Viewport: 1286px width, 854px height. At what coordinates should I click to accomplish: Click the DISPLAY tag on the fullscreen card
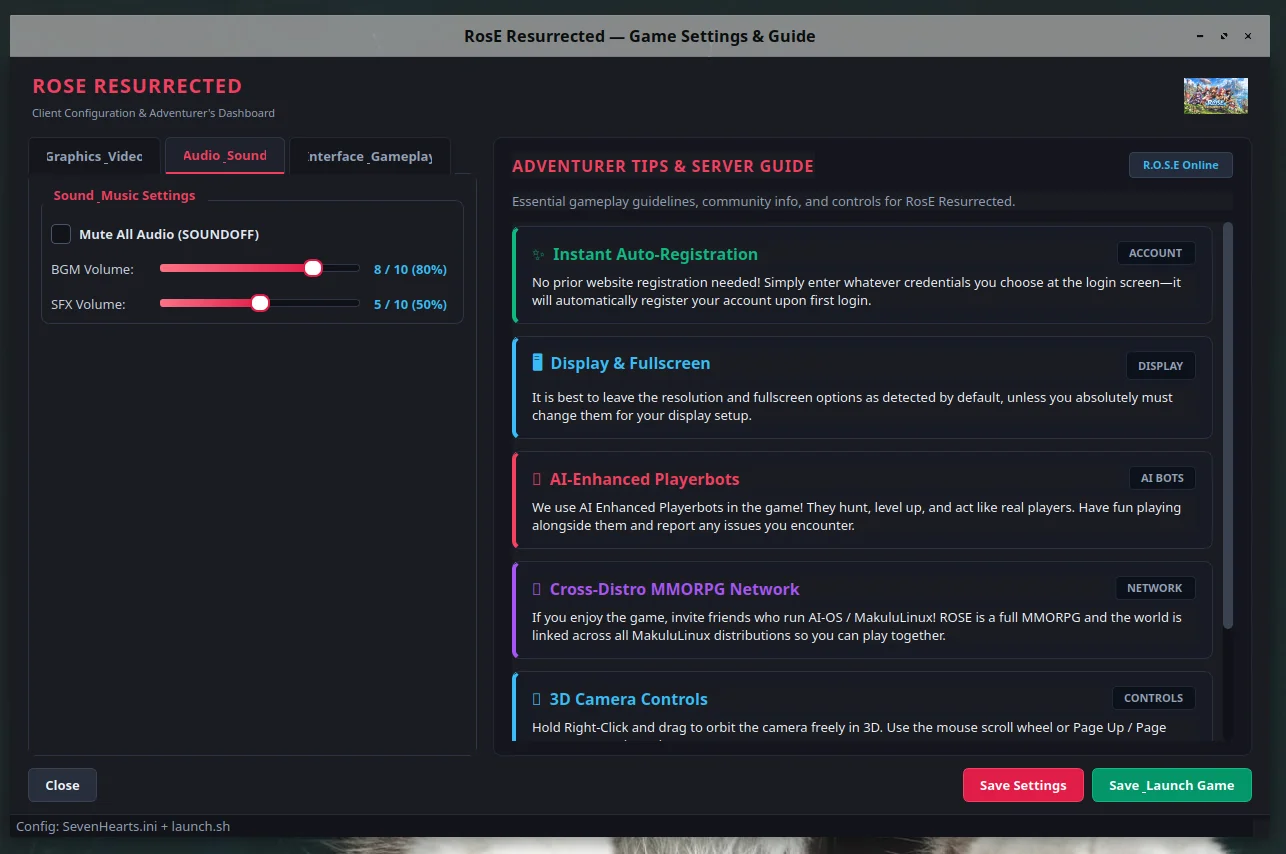point(1161,366)
